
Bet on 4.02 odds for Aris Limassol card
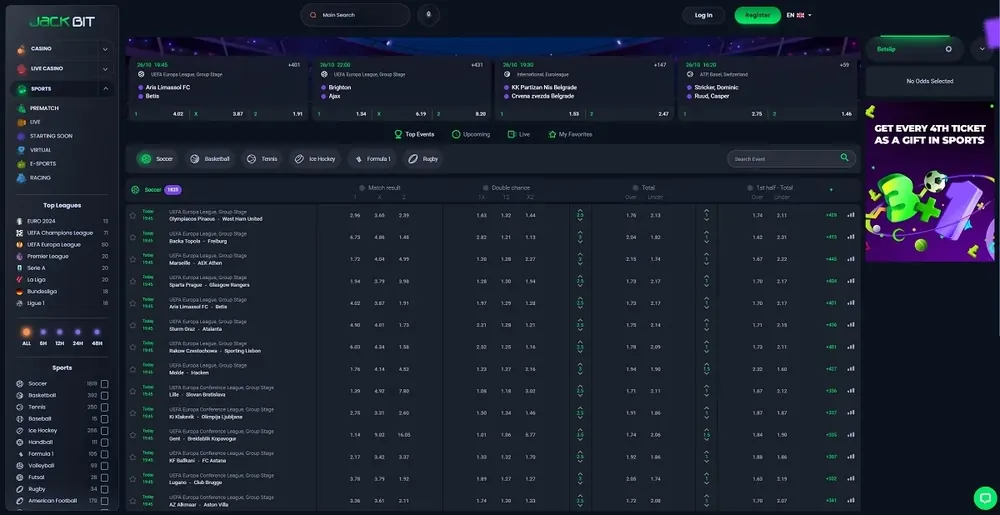[159, 114]
